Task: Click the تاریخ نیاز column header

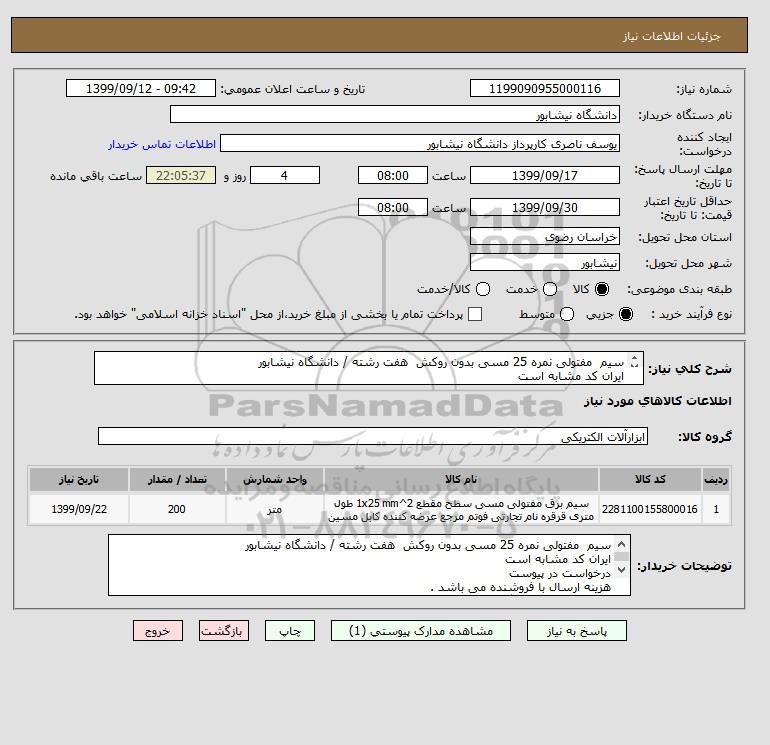Action: [79, 479]
